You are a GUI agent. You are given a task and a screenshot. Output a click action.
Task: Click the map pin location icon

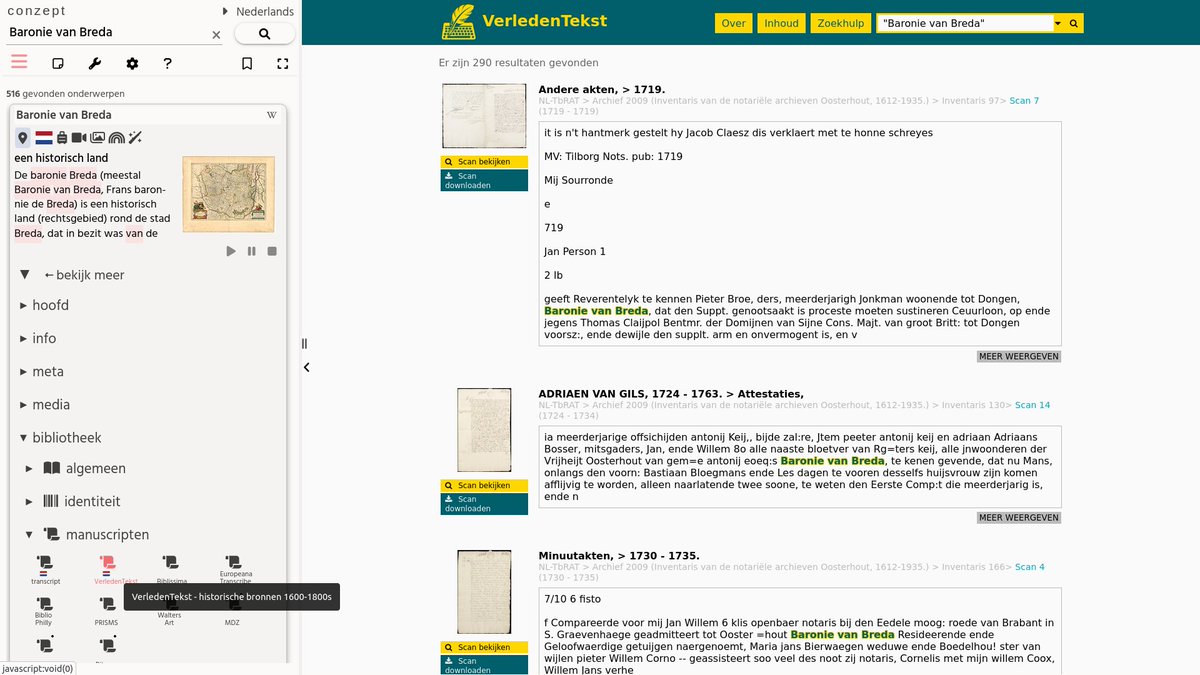click(23, 138)
